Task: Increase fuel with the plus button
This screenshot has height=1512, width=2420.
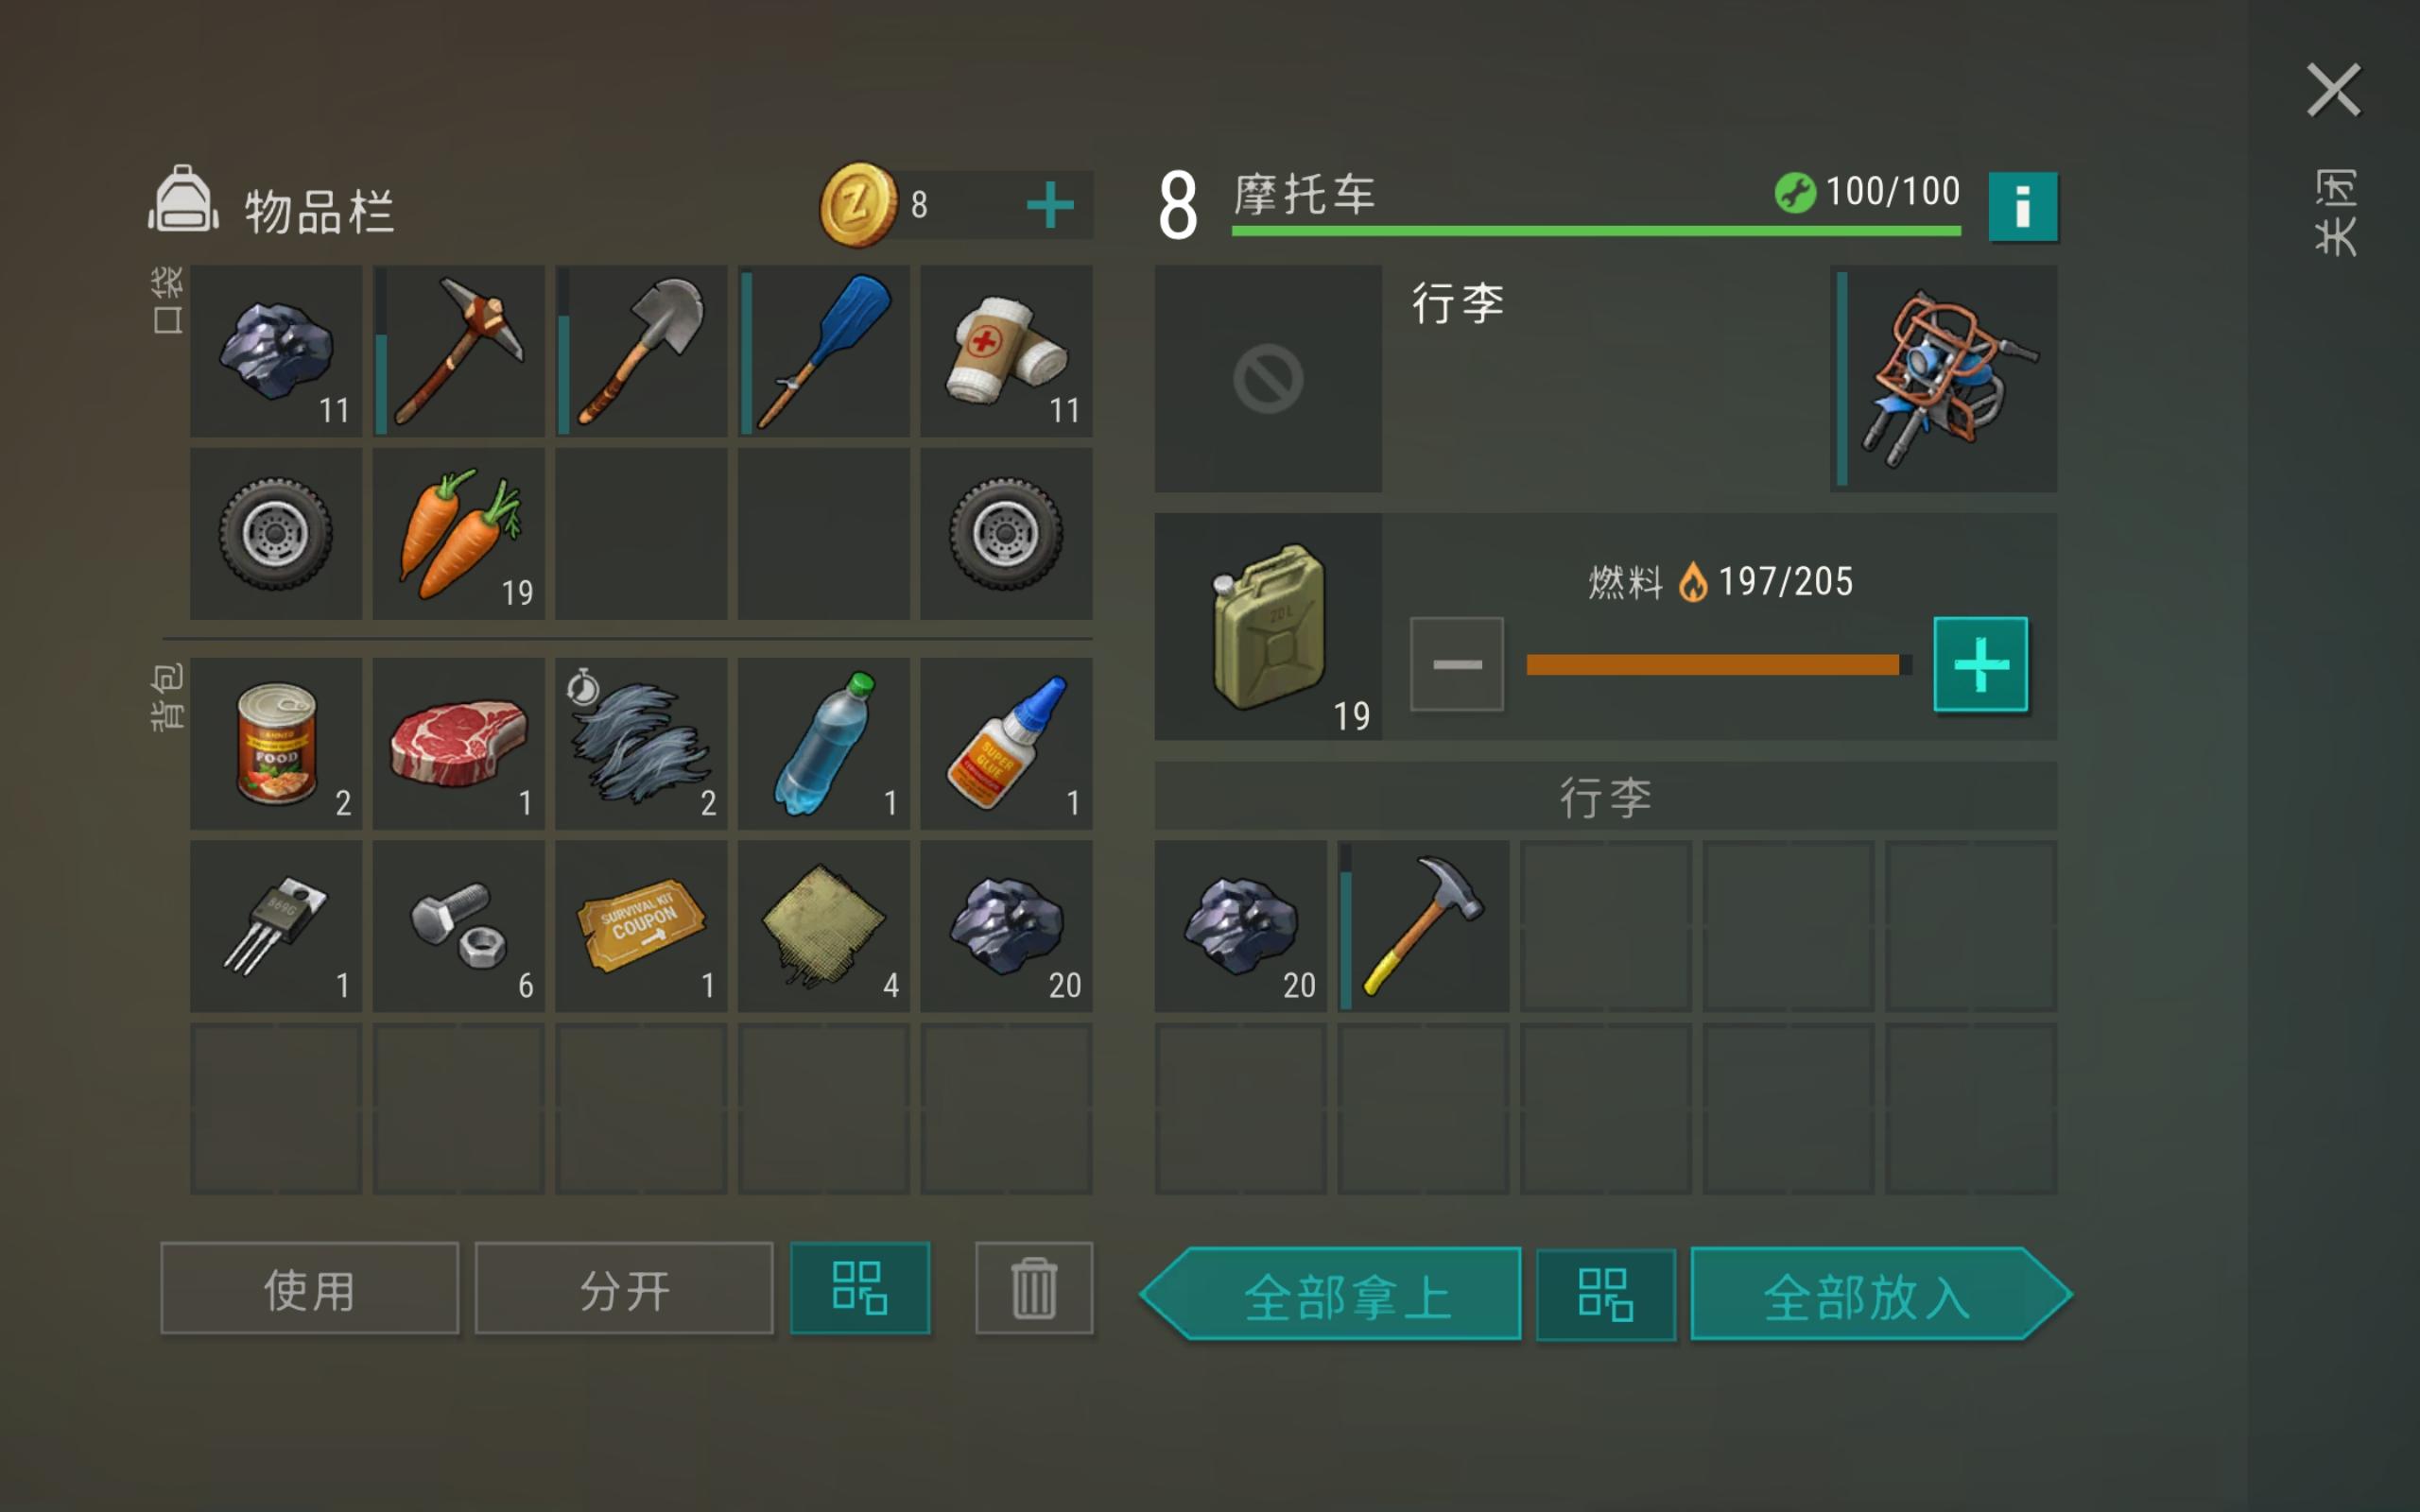Action: tap(1980, 664)
